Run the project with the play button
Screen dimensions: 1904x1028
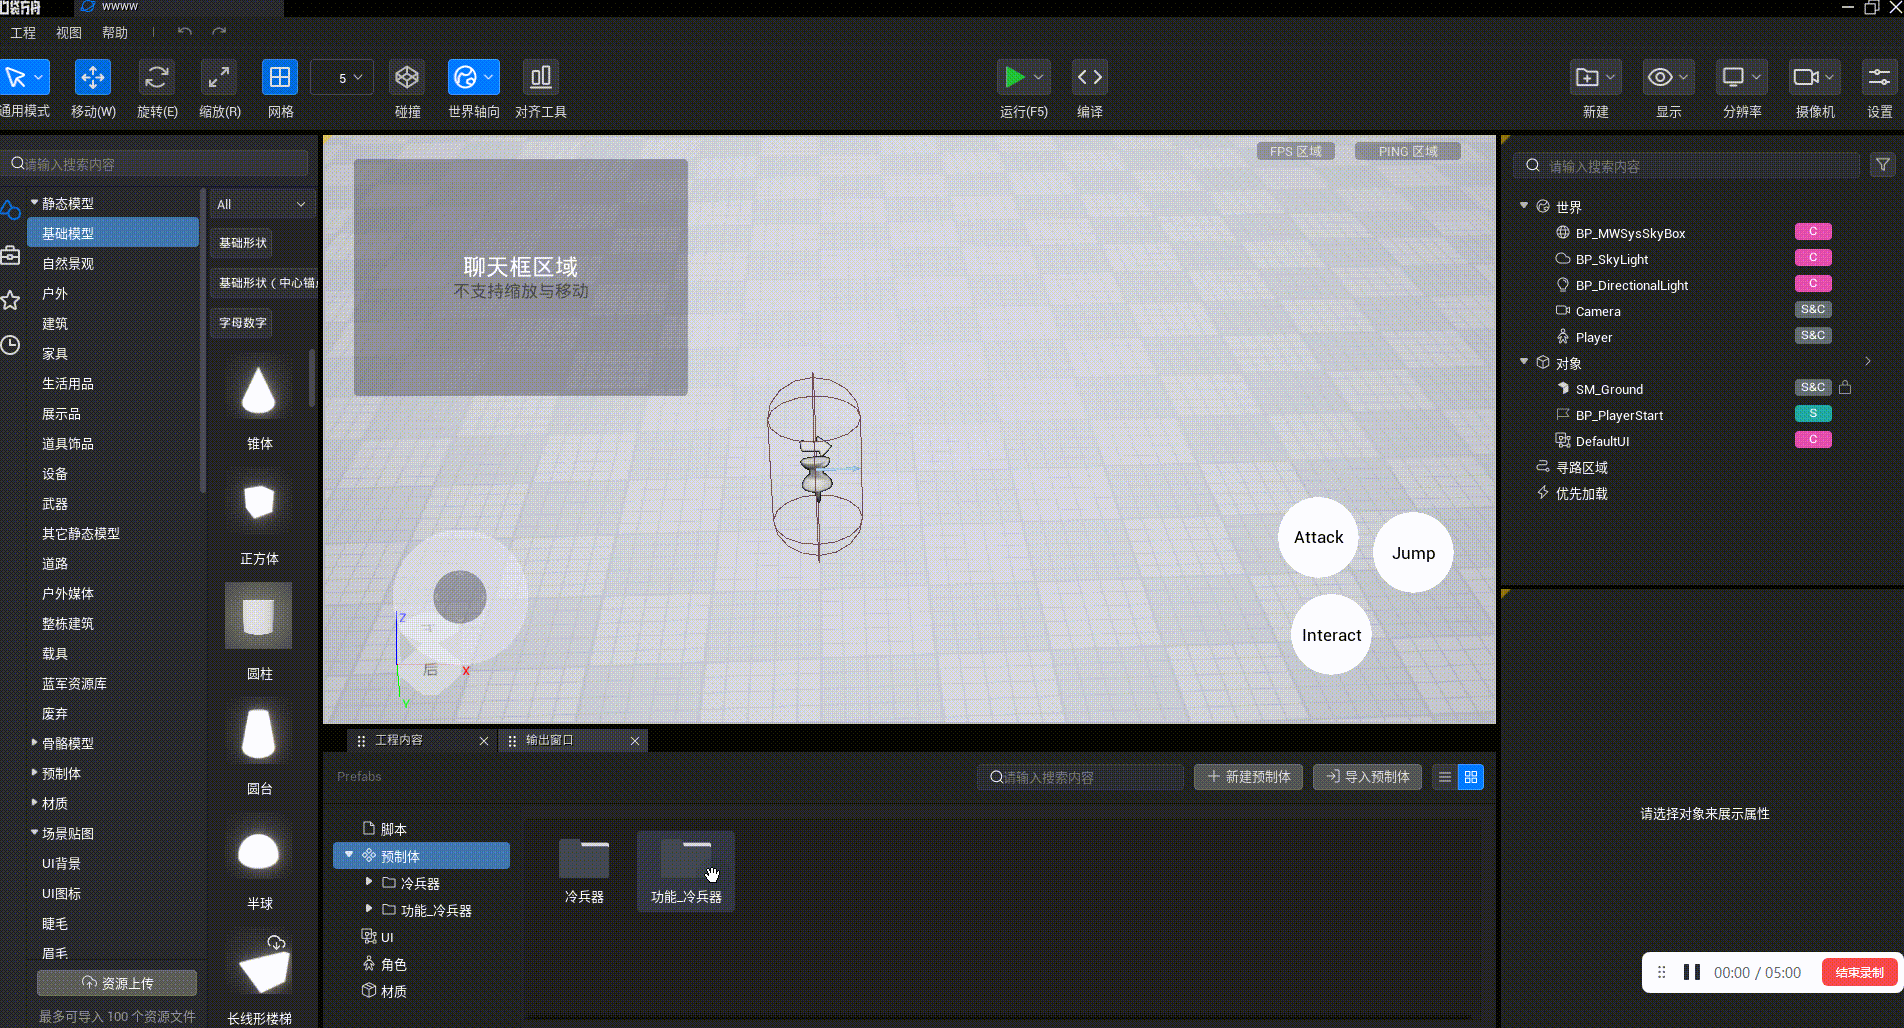1014,78
